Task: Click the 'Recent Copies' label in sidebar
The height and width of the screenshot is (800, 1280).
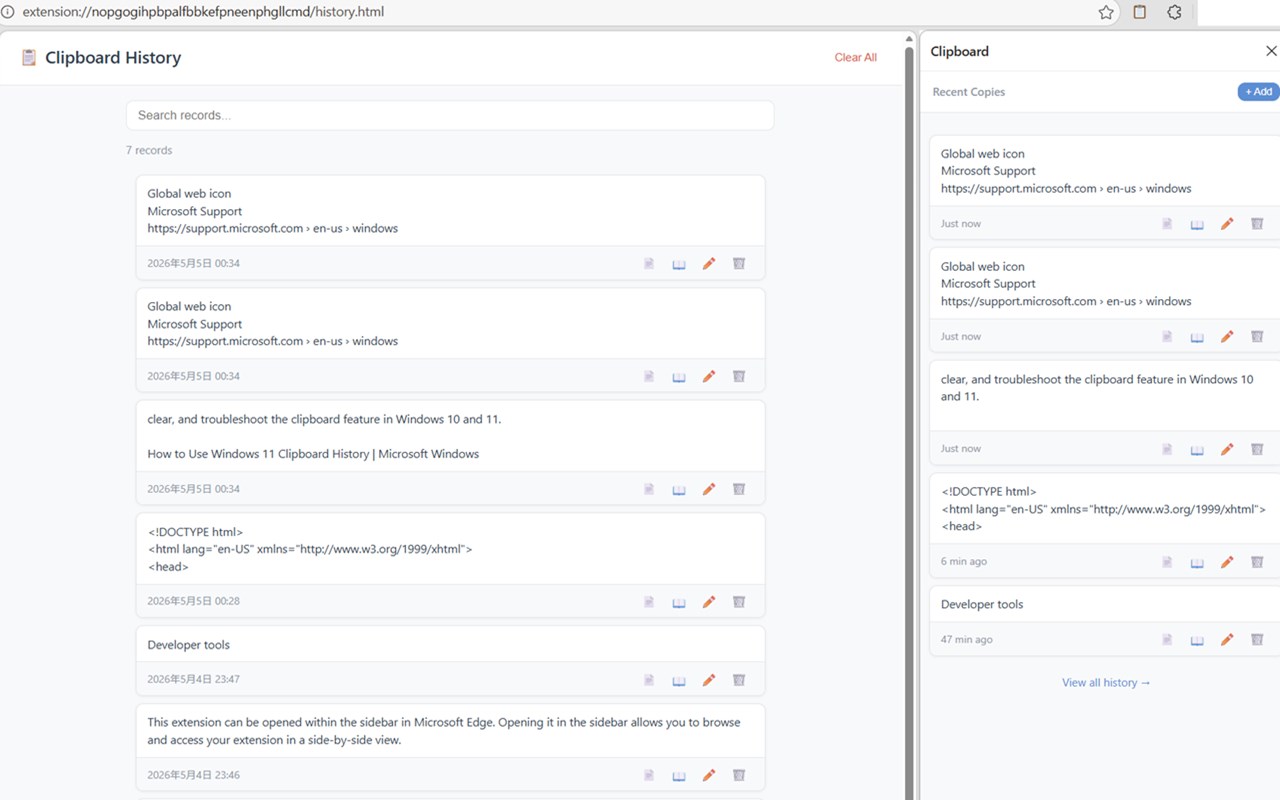Action: [969, 92]
